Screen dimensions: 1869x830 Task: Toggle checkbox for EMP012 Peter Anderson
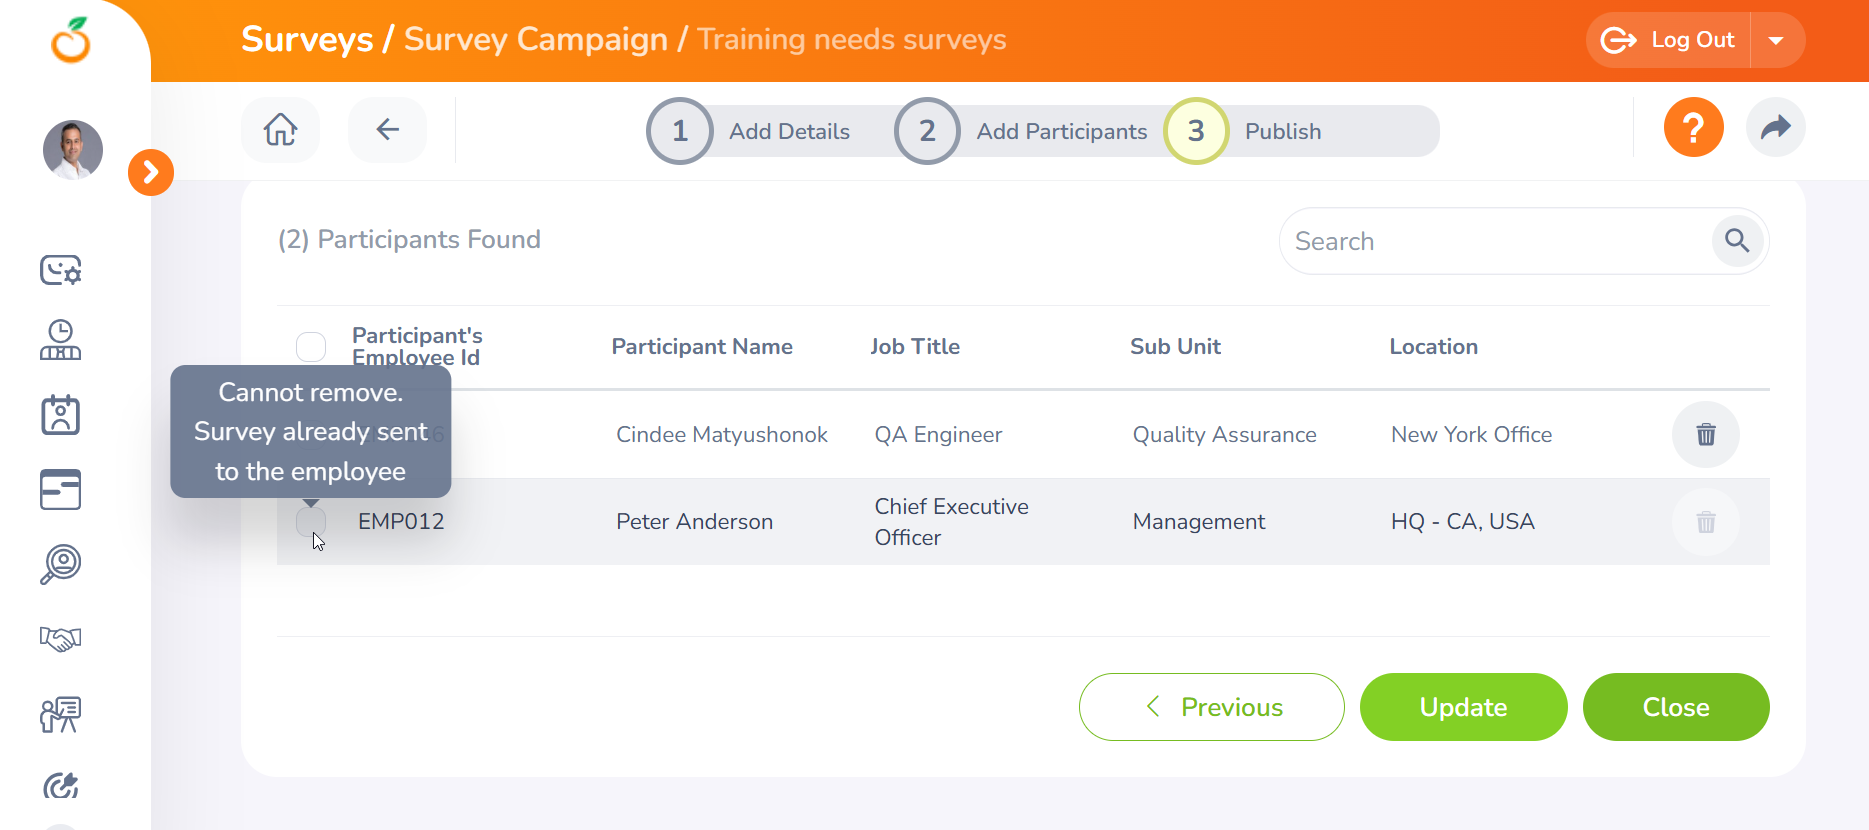click(x=311, y=521)
